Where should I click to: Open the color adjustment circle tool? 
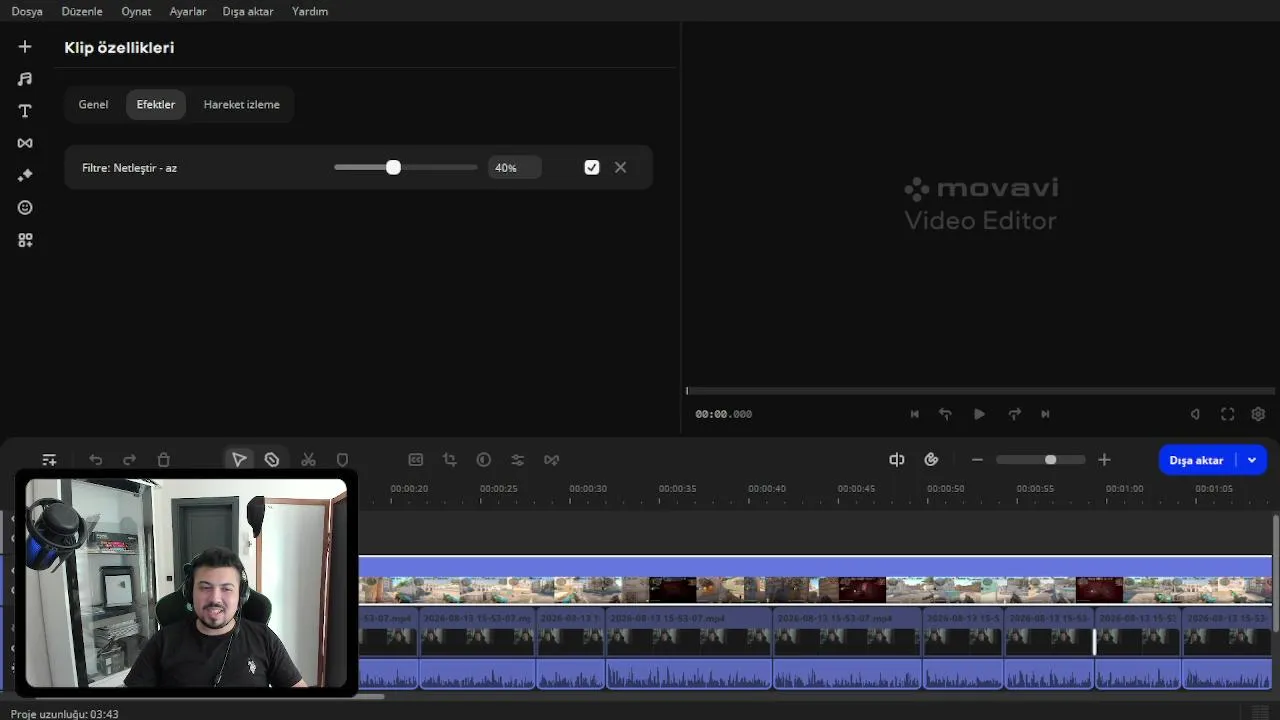click(484, 460)
